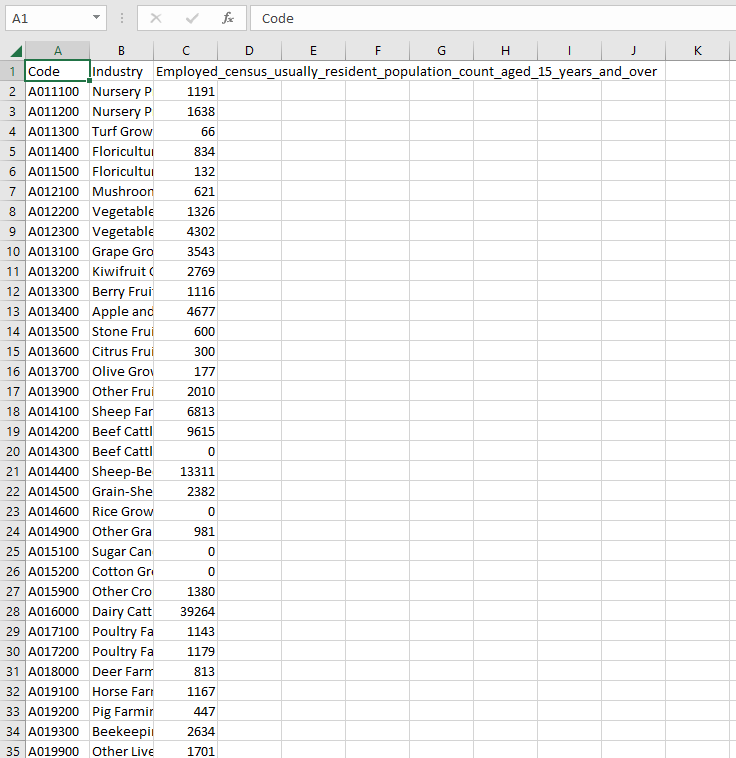This screenshot has height=758, width=736.
Task: Select cell with code A015200
Action: 58,571
